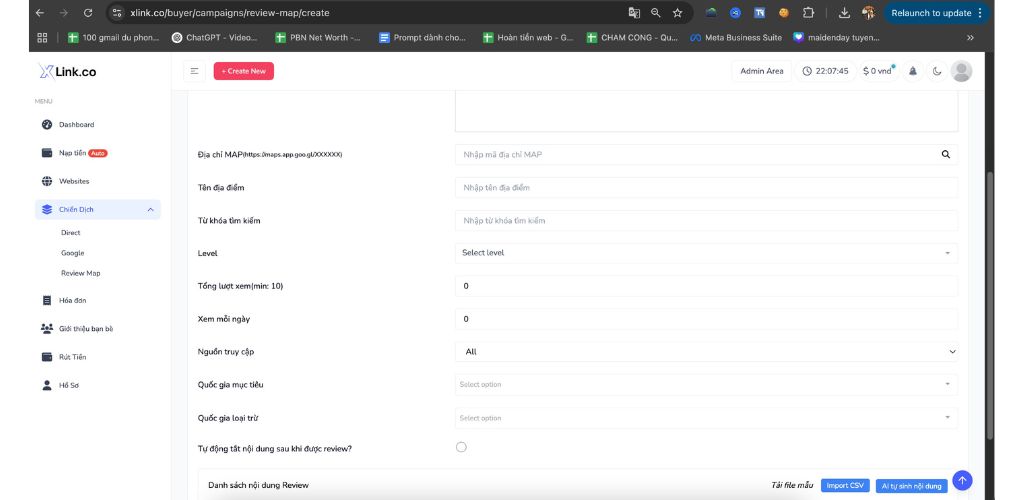Open the ChatGPT - Video bookmark

click(215, 38)
